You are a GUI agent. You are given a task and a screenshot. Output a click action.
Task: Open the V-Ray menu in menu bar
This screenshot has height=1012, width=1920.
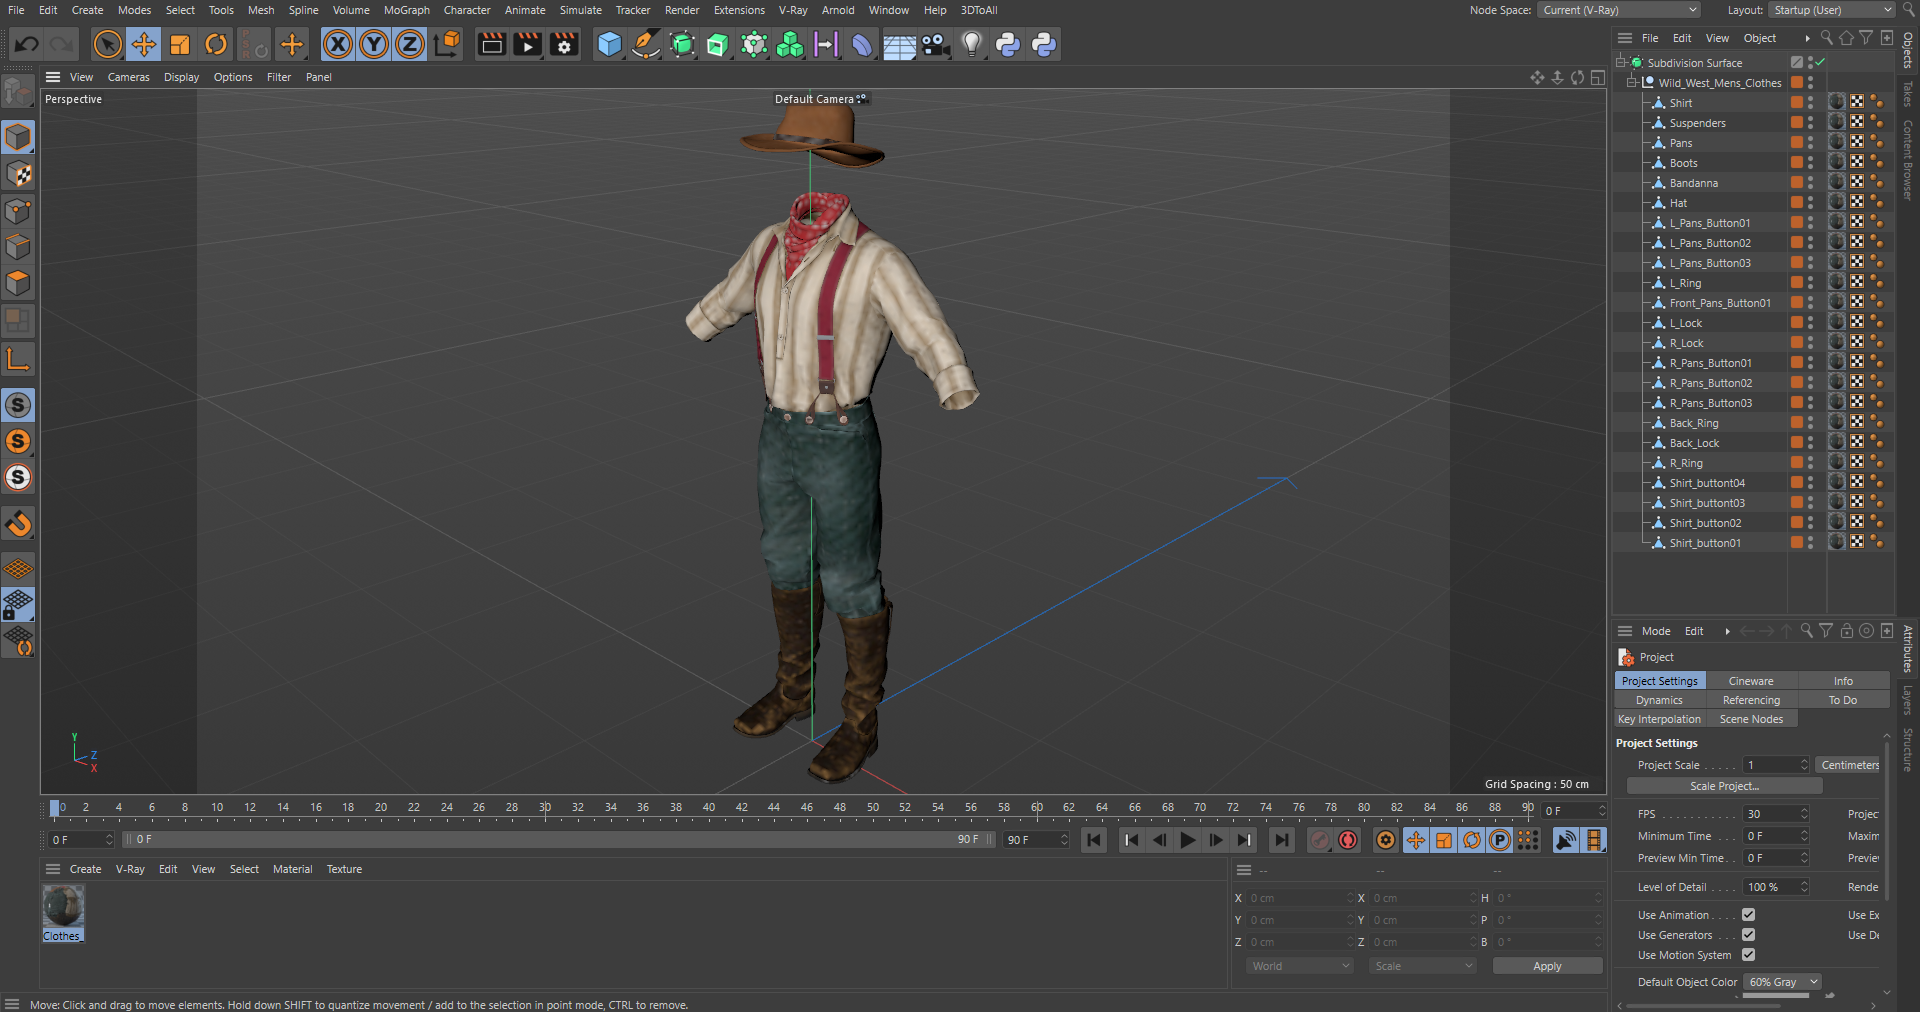point(792,10)
